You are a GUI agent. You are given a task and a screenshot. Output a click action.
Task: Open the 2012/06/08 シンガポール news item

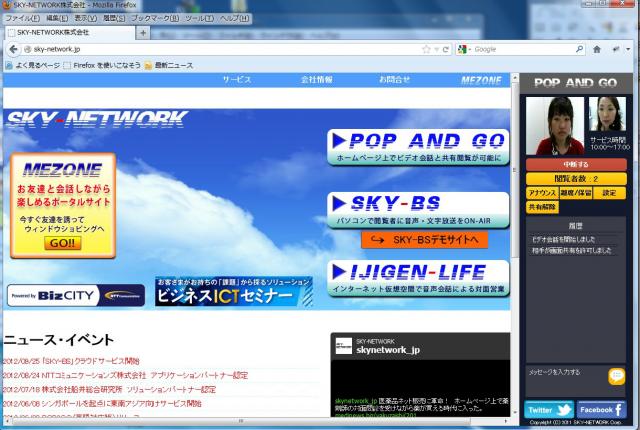(x=102, y=403)
